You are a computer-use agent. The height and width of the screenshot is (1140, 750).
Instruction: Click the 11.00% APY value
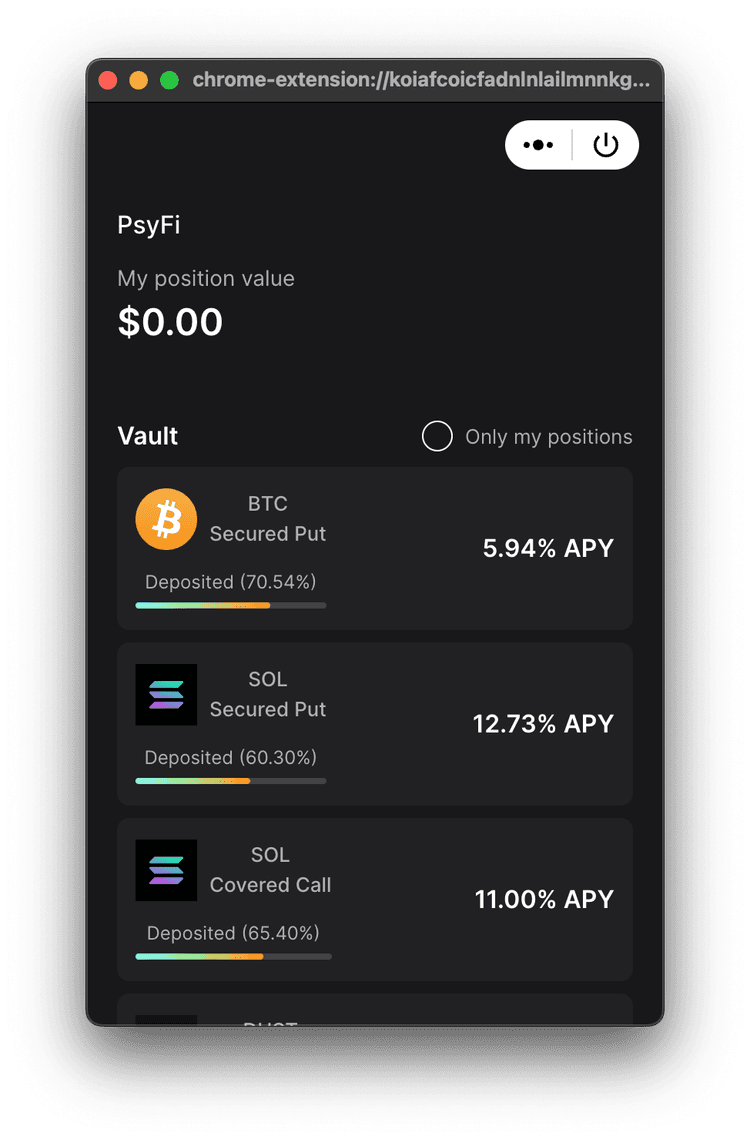(544, 900)
